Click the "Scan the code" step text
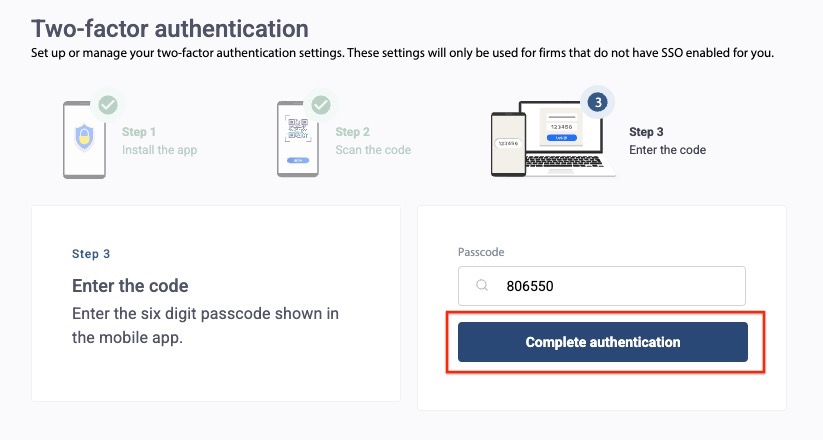Image resolution: width=823 pixels, height=440 pixels. (373, 150)
